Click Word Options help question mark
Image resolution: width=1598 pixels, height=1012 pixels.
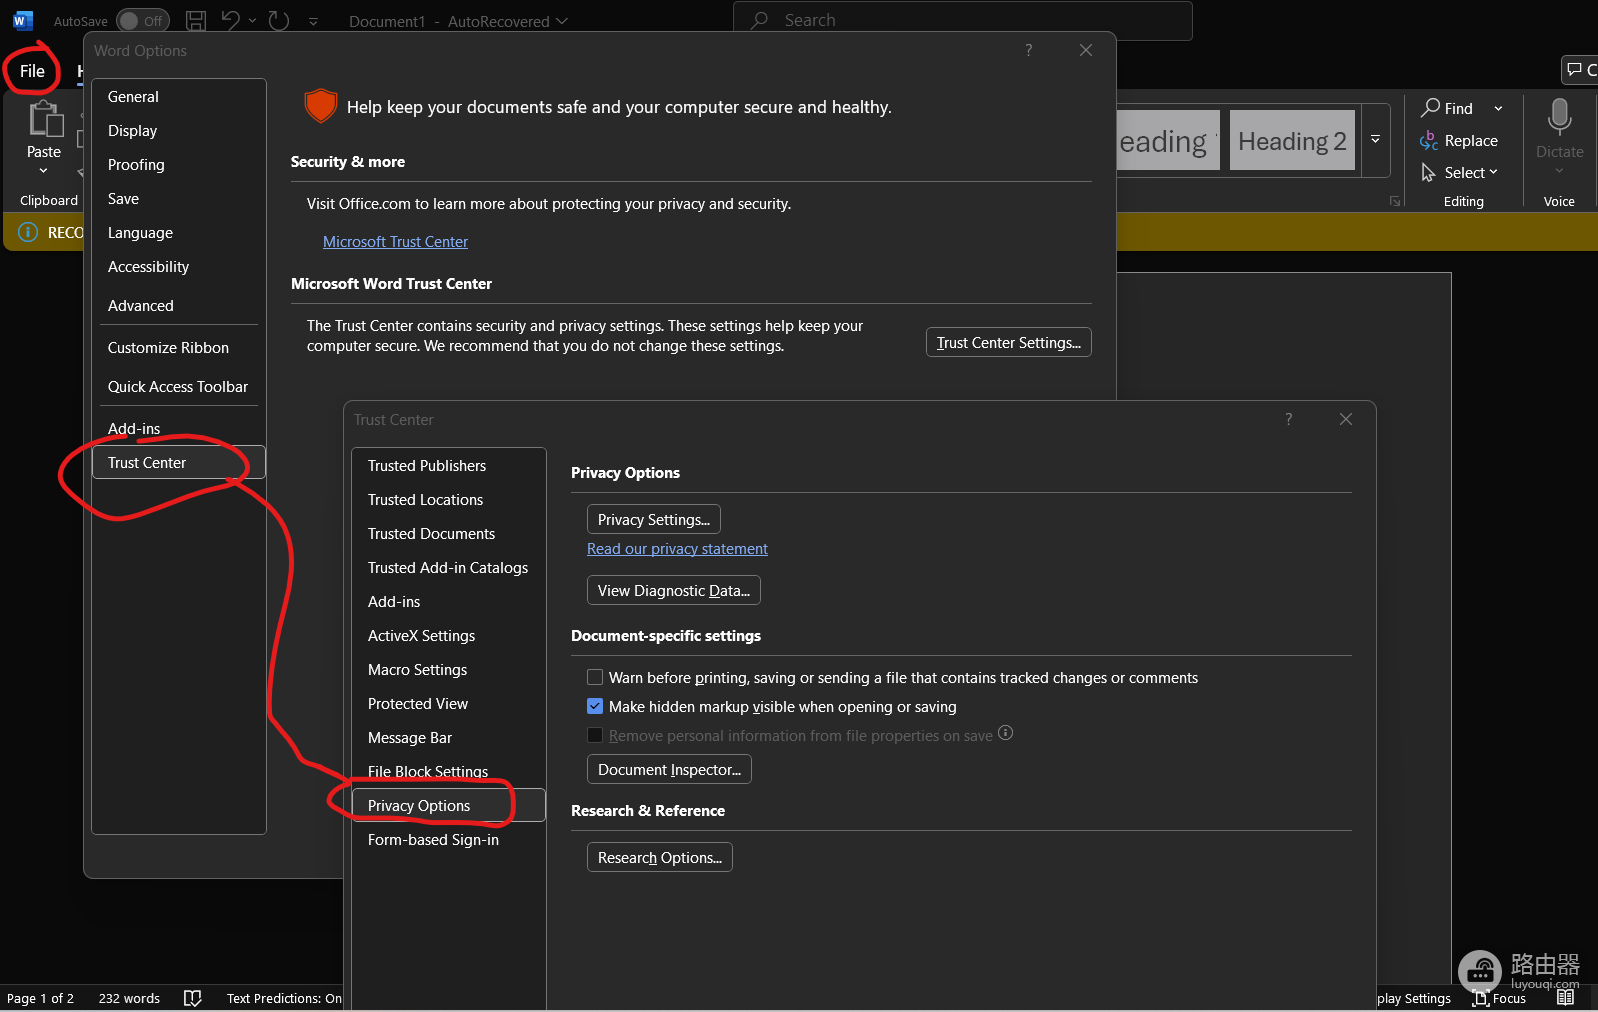click(1028, 50)
